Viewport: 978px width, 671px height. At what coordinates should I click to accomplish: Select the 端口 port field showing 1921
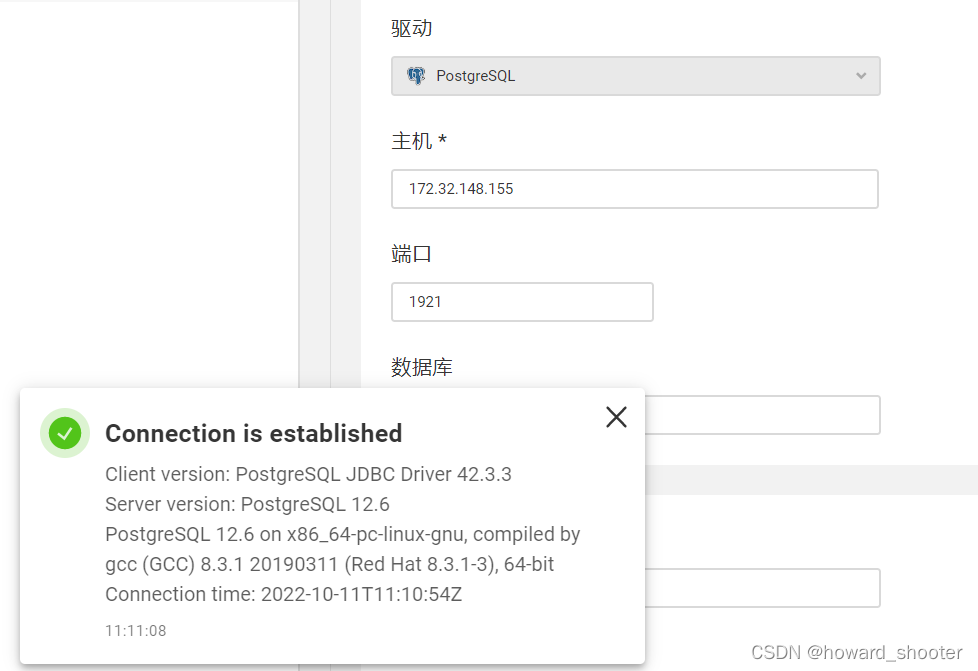point(522,301)
